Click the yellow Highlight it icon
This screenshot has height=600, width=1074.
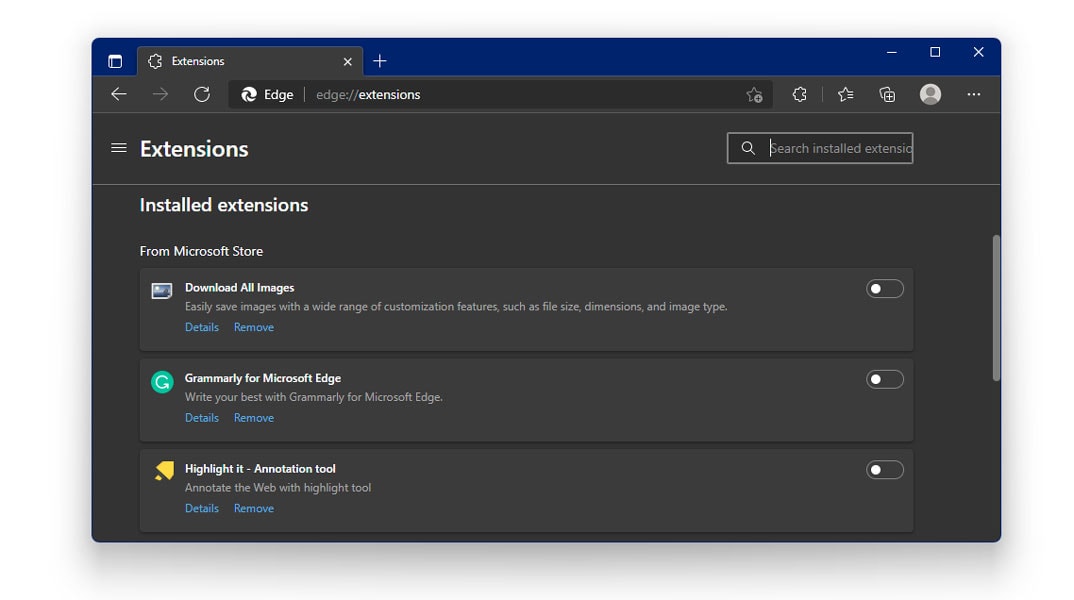(164, 471)
